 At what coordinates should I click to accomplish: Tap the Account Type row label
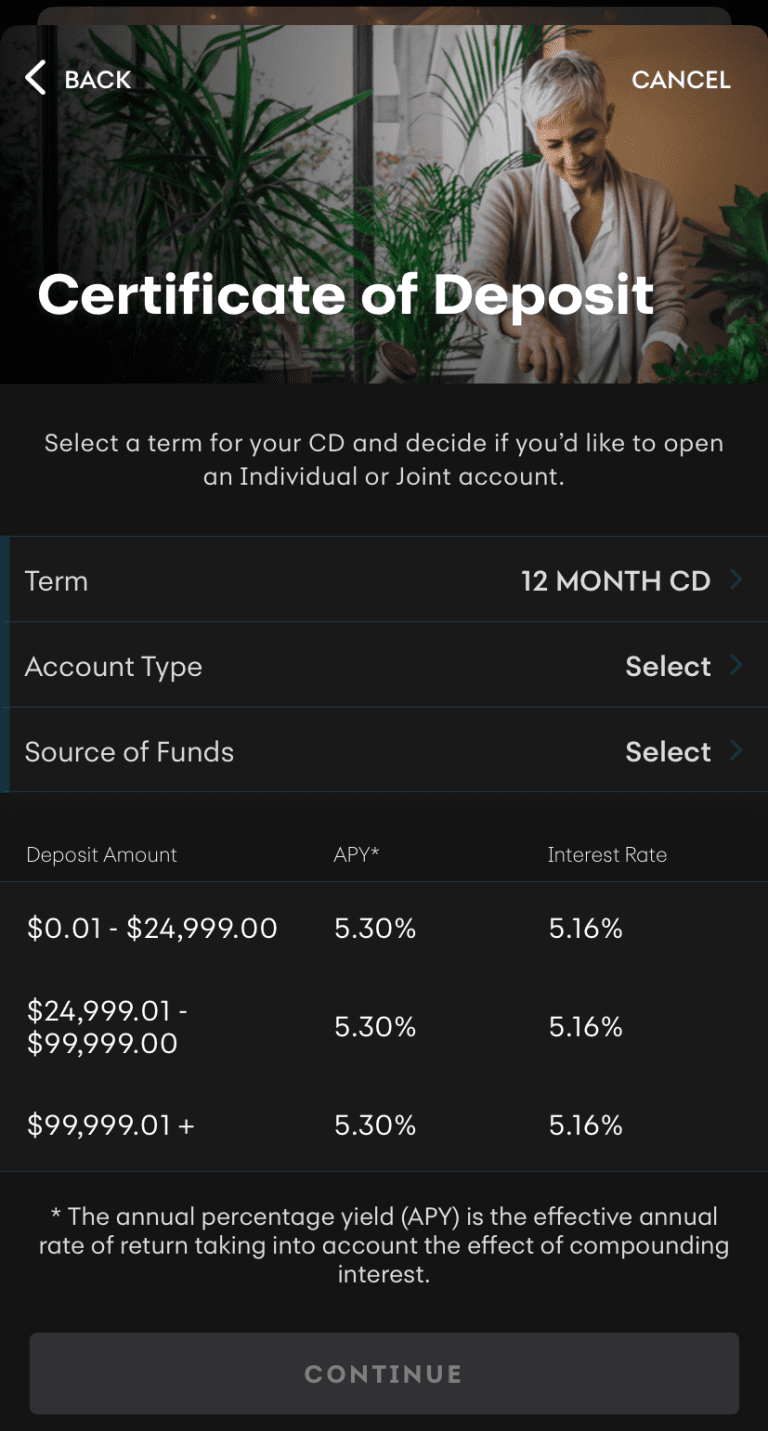coord(113,666)
